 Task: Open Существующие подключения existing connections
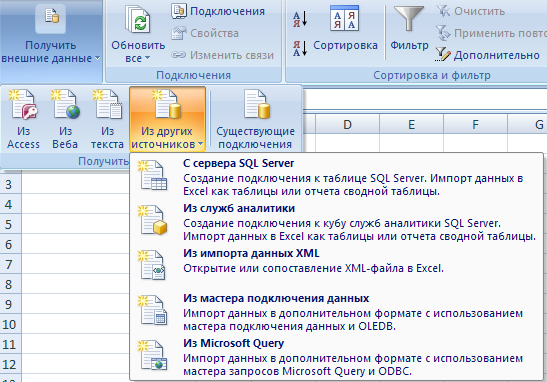coord(255,119)
